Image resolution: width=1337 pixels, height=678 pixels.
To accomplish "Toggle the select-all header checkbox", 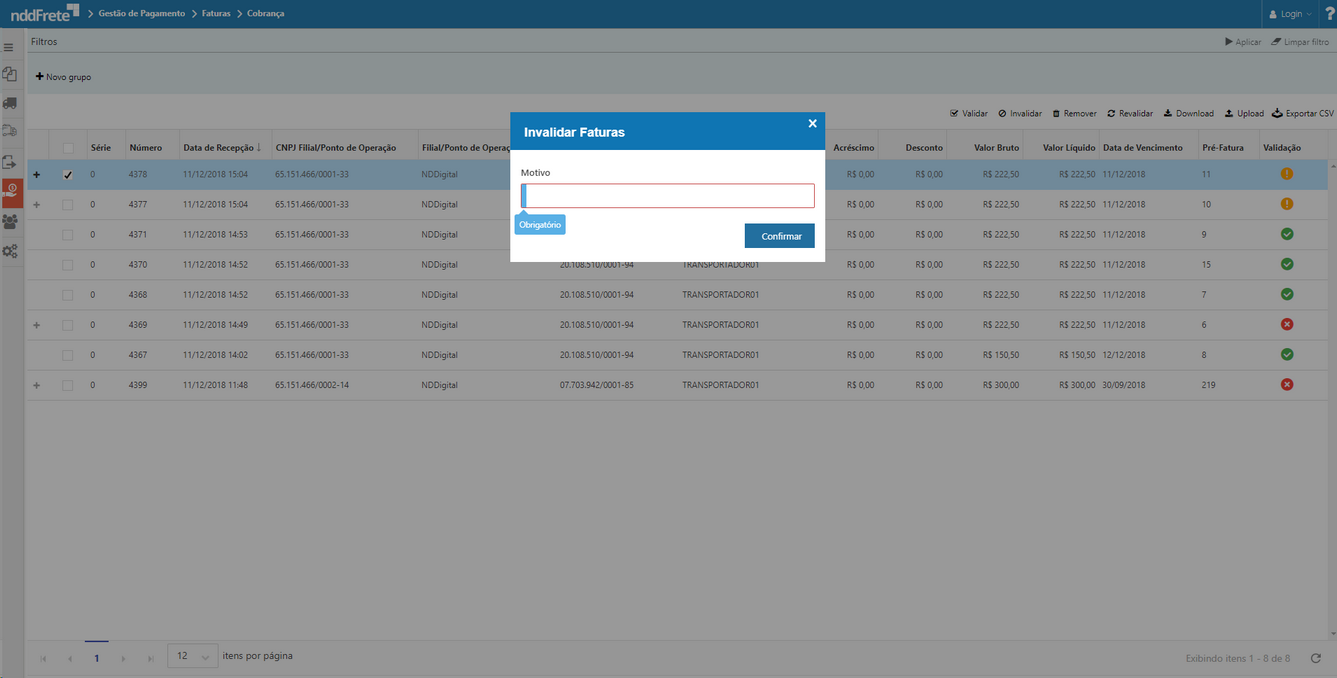I will click(68, 148).
